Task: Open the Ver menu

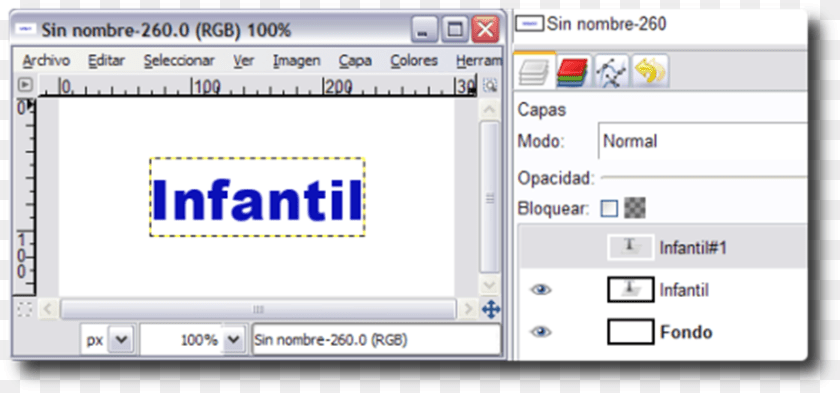Action: coord(244,61)
